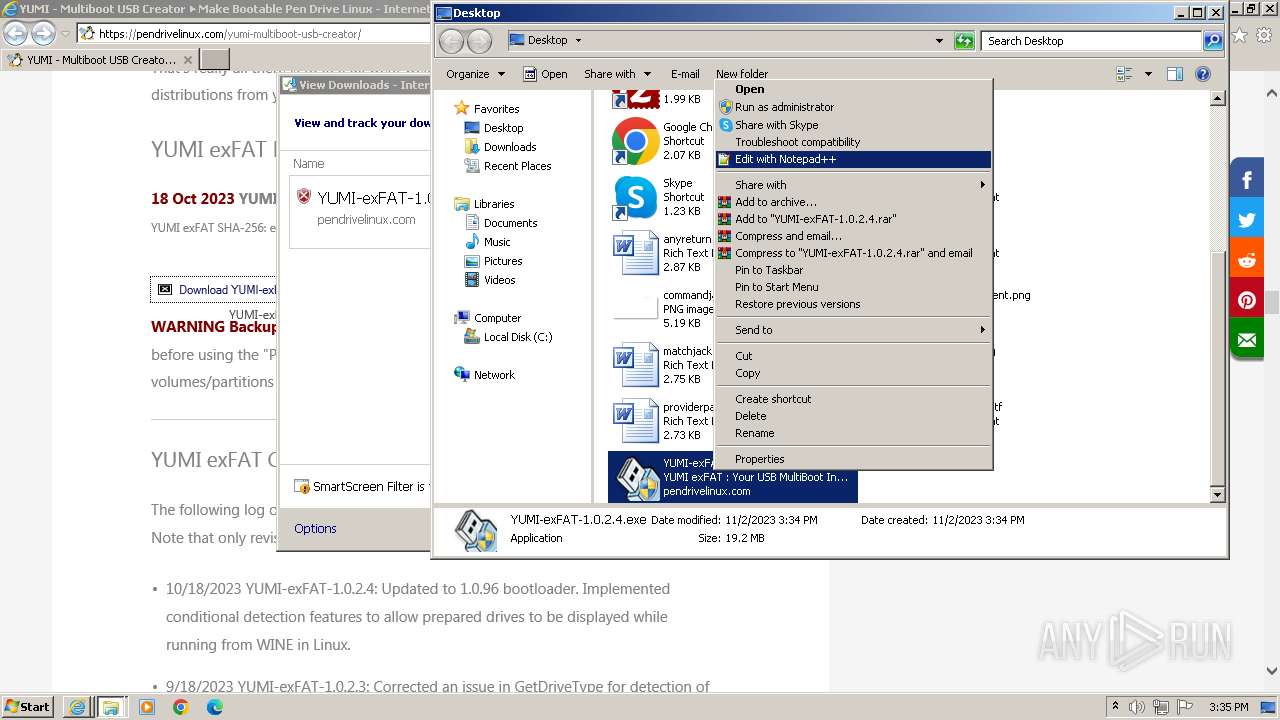Click Microsoft Edge taskbar icon

[x=215, y=707]
